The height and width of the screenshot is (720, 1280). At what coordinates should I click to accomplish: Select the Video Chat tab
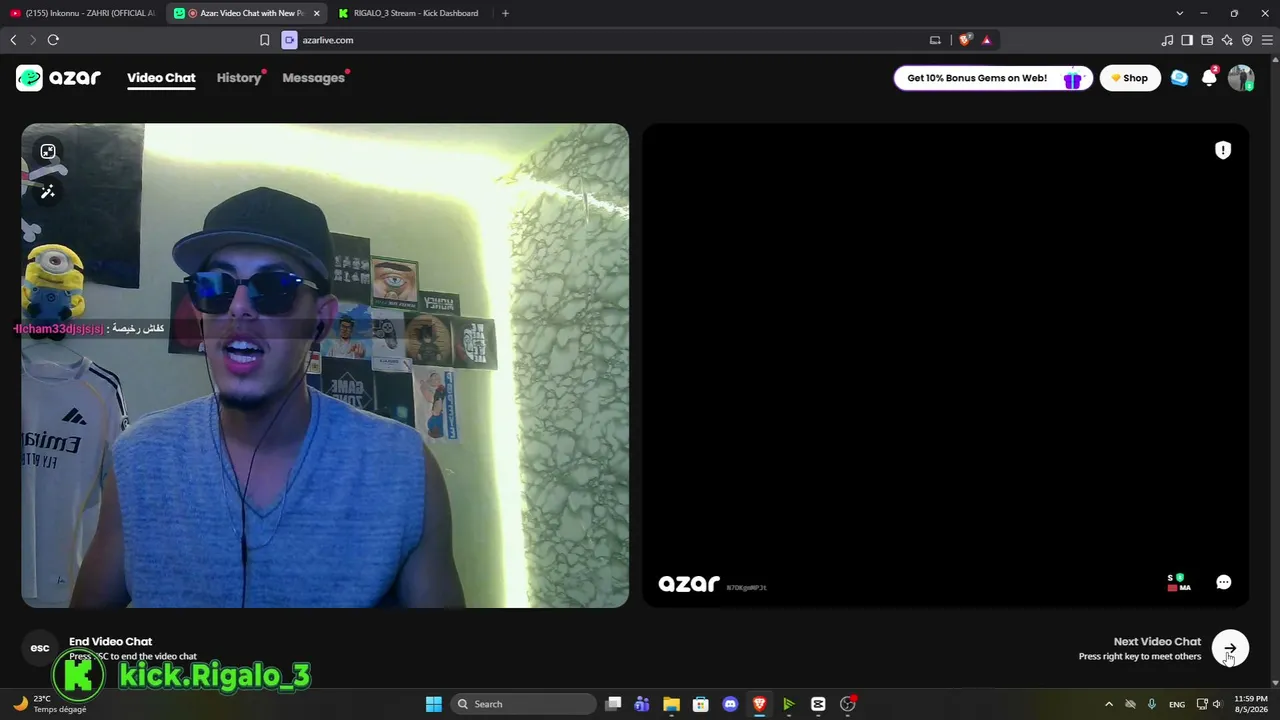click(x=161, y=78)
